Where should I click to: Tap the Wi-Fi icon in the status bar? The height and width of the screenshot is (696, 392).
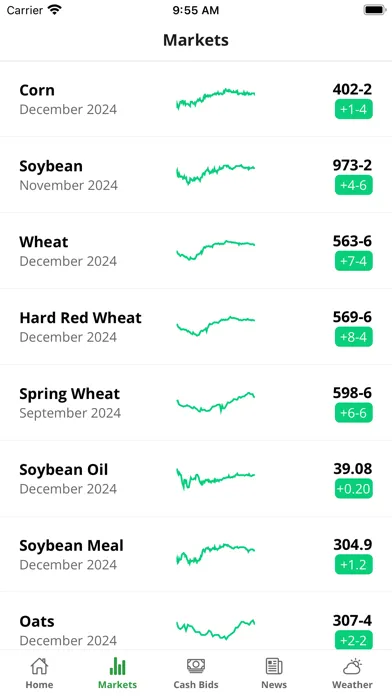point(55,10)
